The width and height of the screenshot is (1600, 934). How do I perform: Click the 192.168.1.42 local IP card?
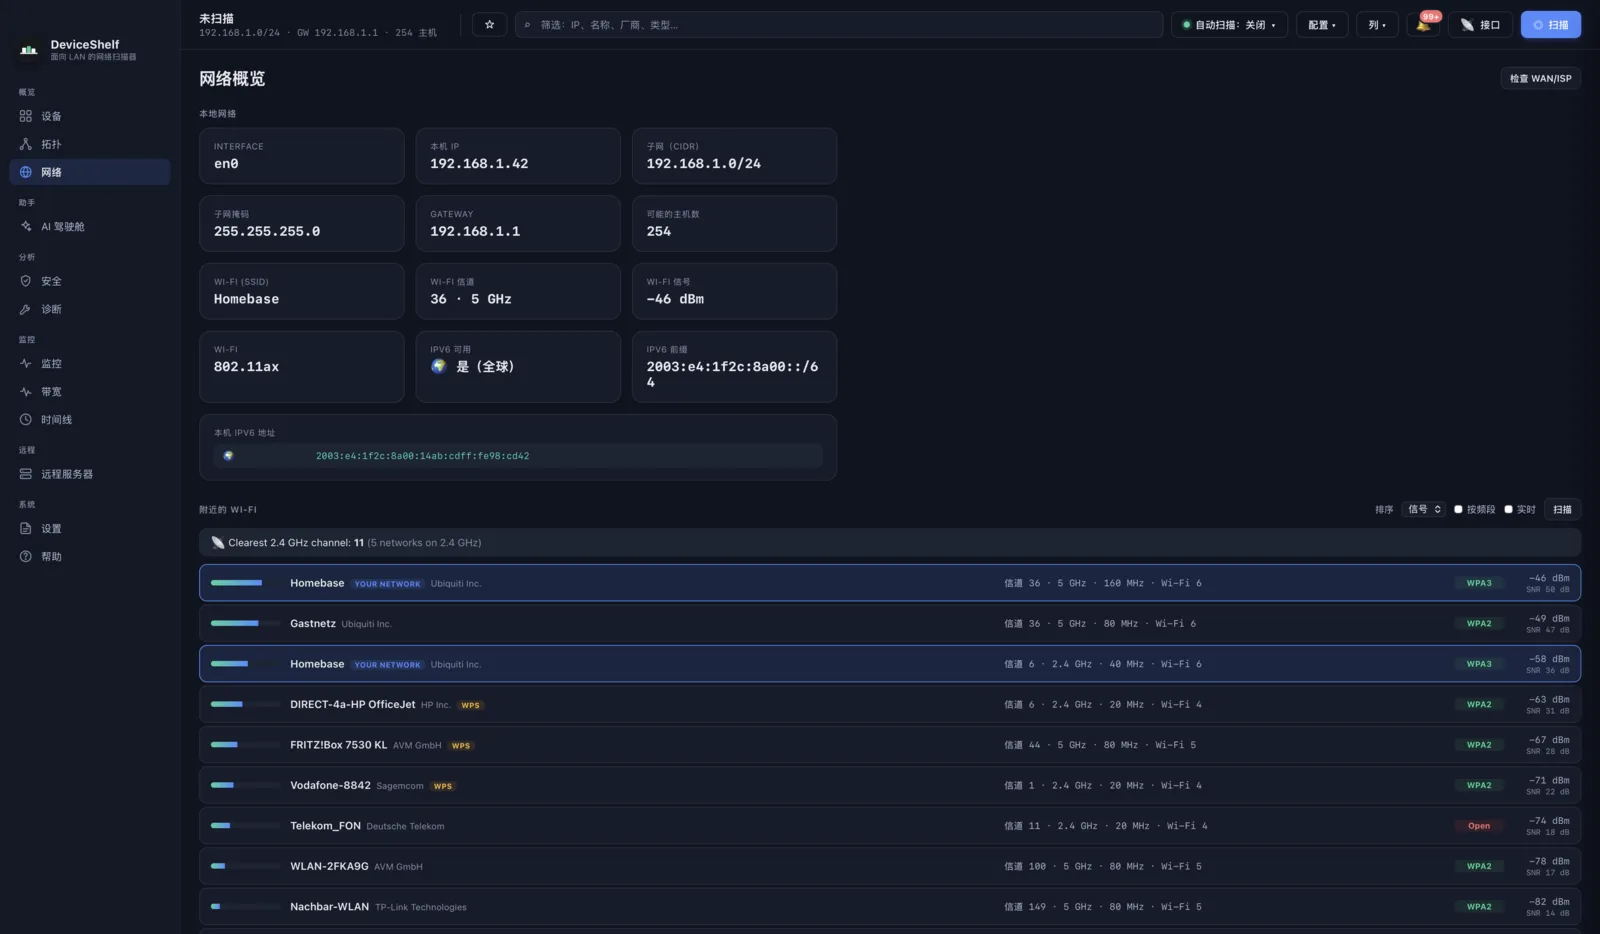pyautogui.click(x=518, y=156)
